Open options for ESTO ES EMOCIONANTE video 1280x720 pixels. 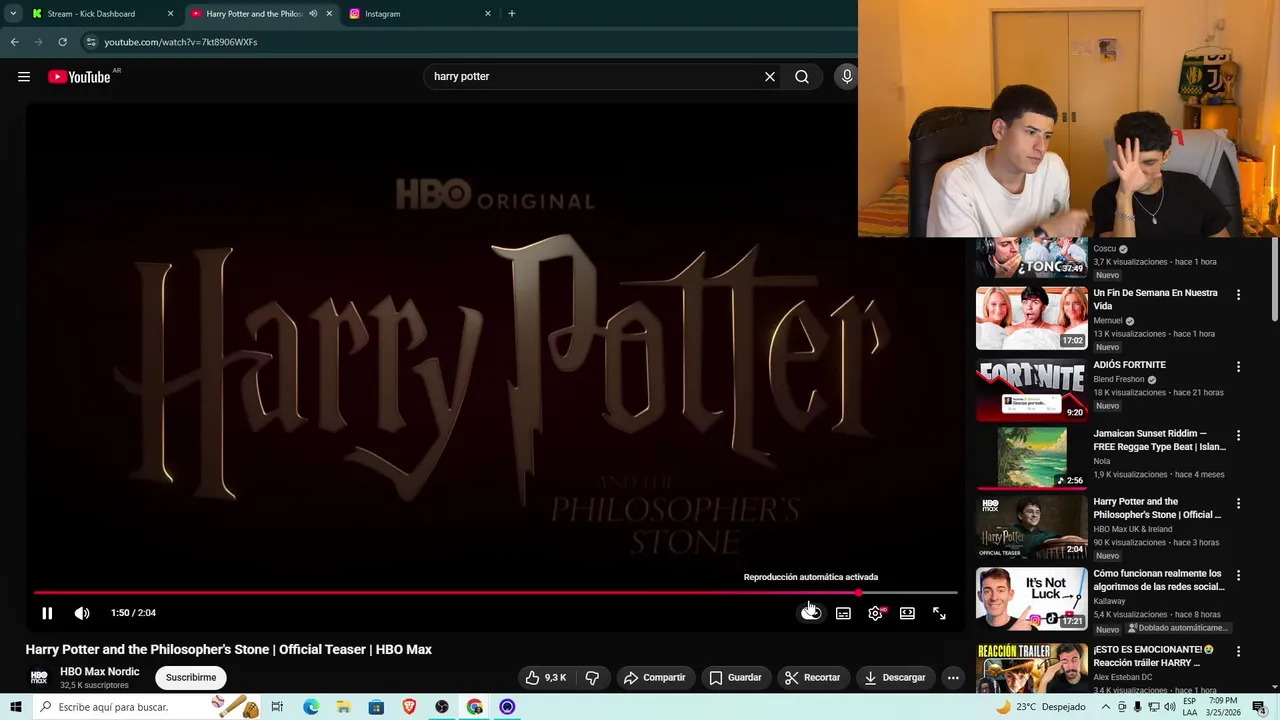click(1238, 651)
